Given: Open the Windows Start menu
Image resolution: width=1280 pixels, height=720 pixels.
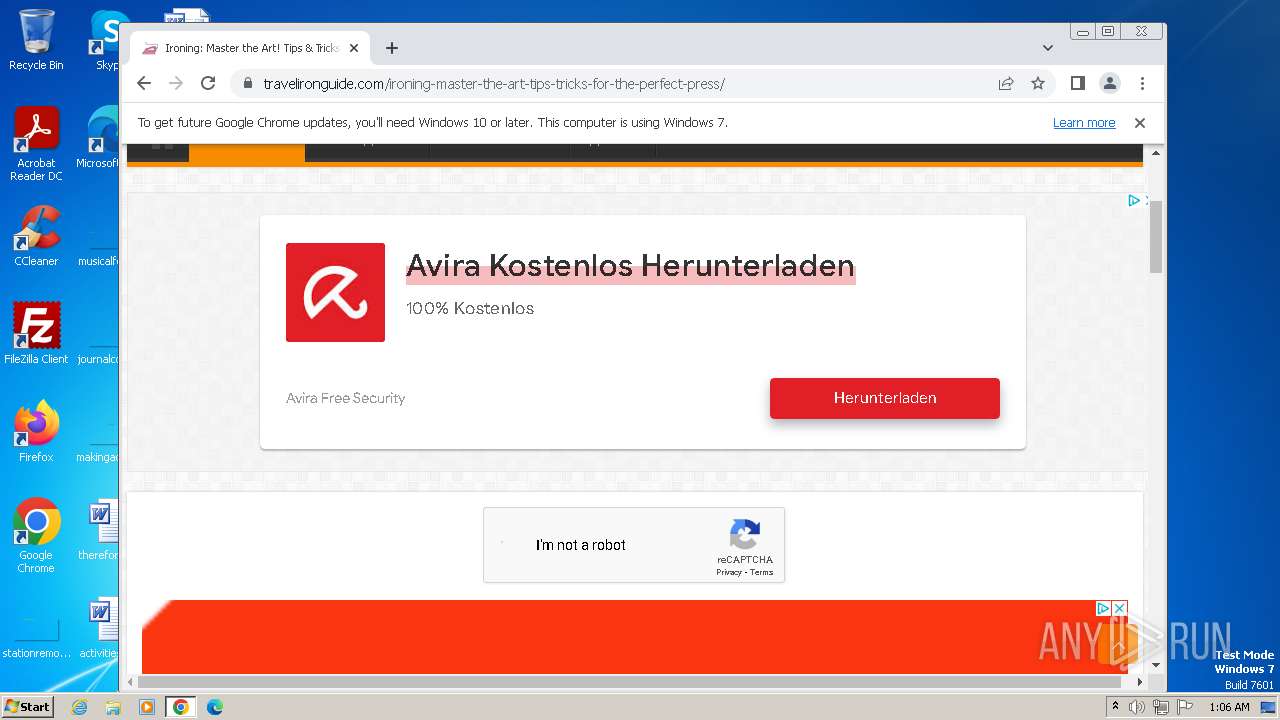Looking at the screenshot, I should click(27, 706).
